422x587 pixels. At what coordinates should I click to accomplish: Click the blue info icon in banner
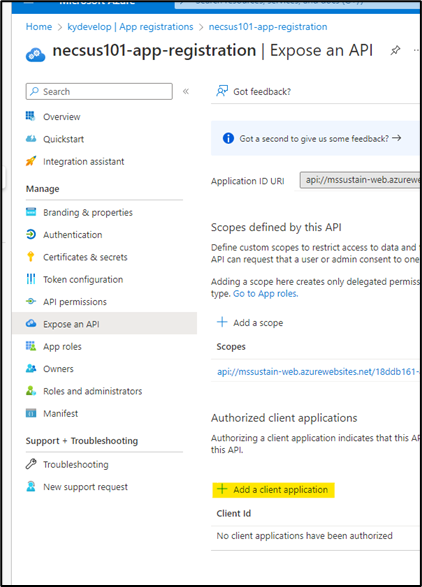point(228,139)
